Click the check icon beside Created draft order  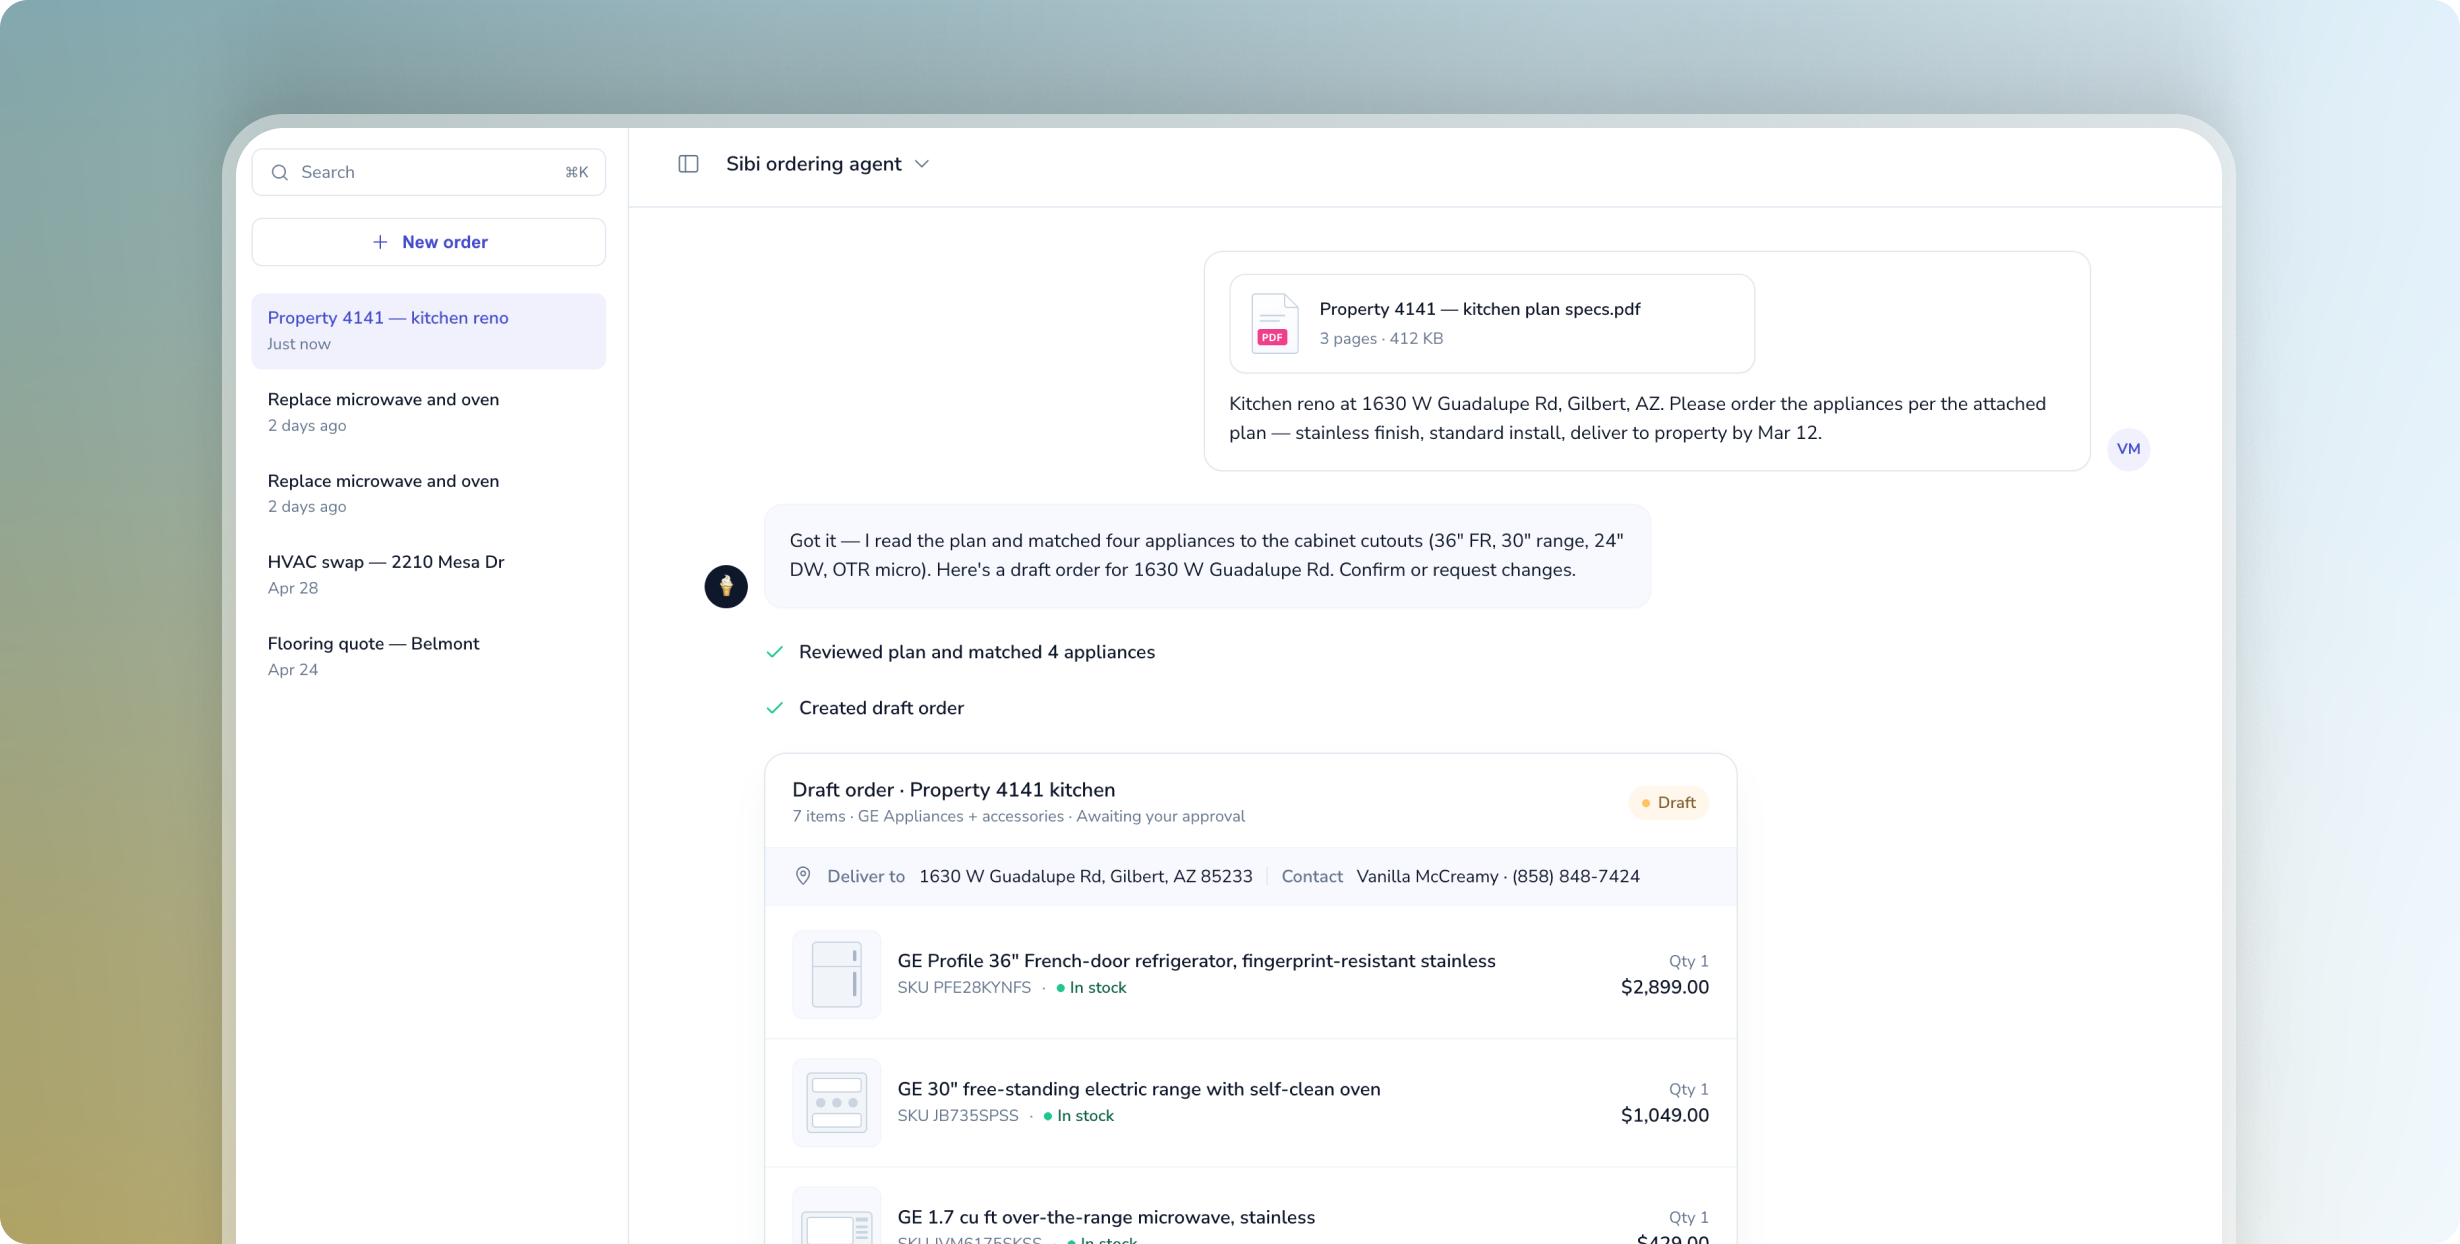774,708
